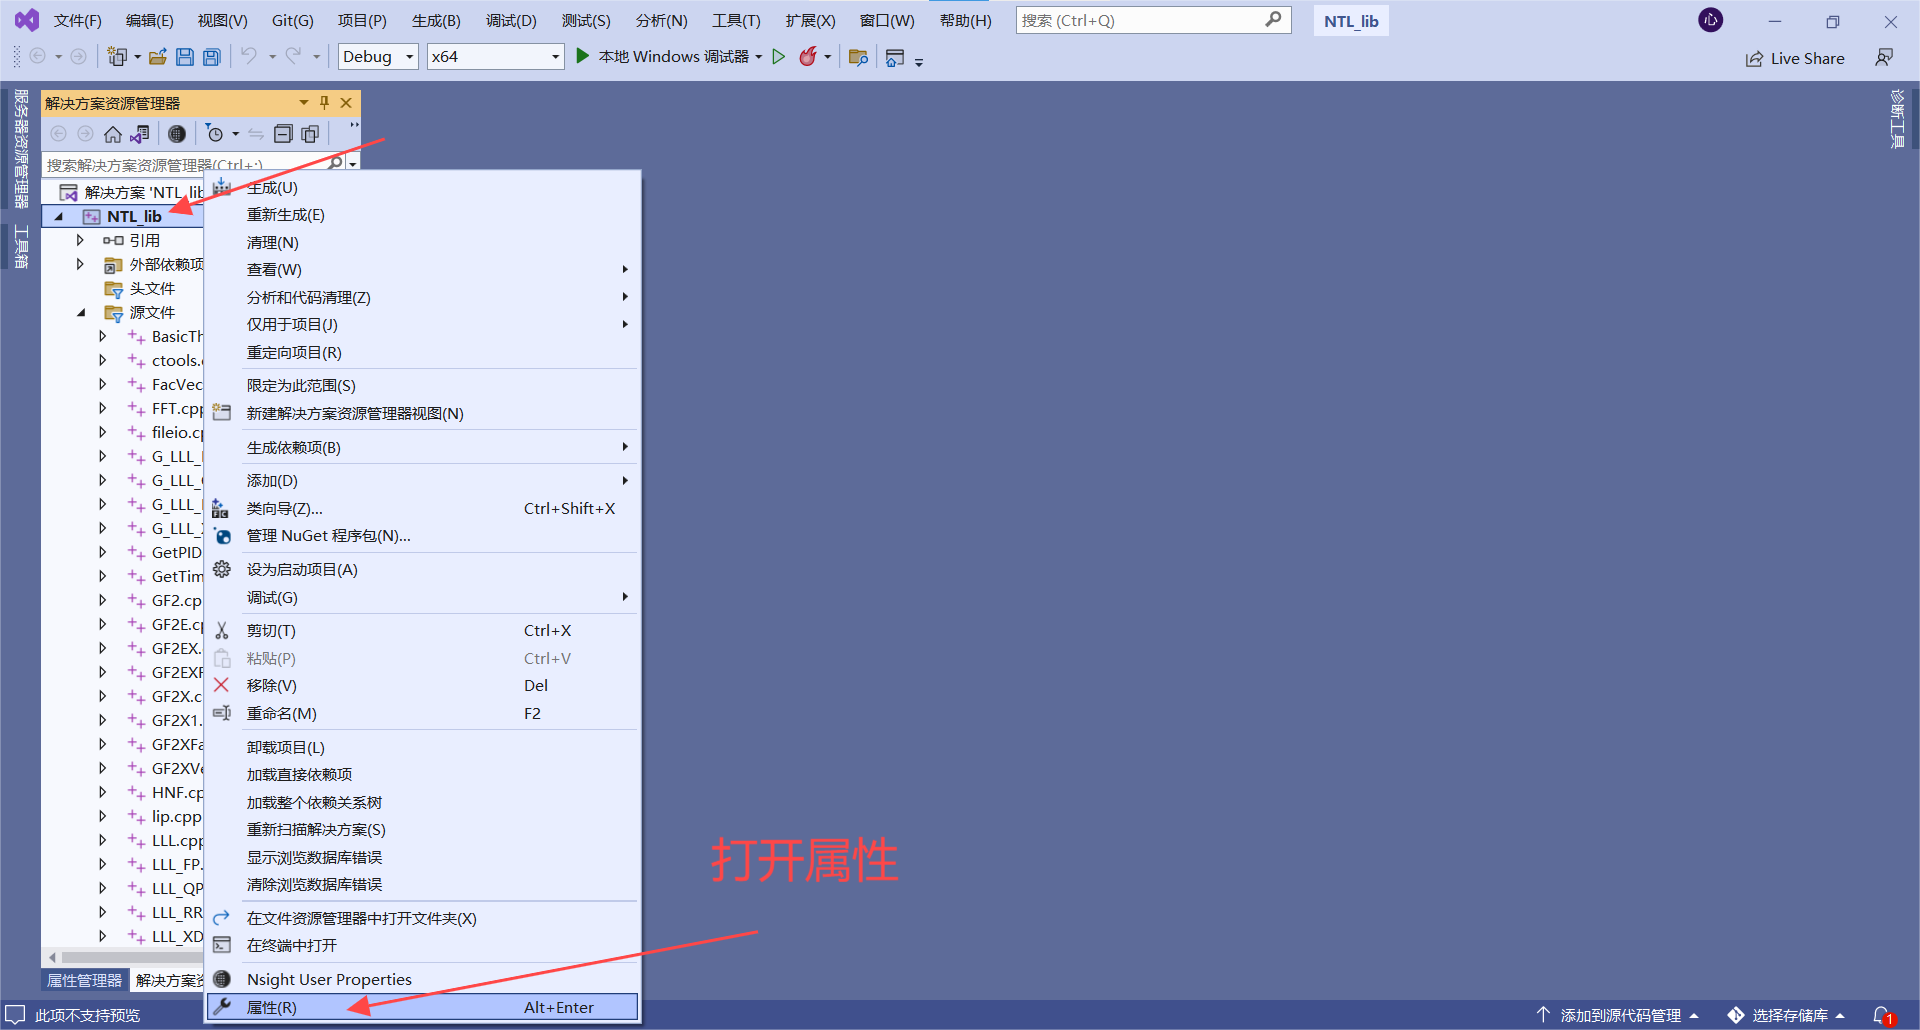Image resolution: width=1920 pixels, height=1030 pixels.
Task: Click the Solution Explorer search magnifier icon
Action: [x=336, y=164]
